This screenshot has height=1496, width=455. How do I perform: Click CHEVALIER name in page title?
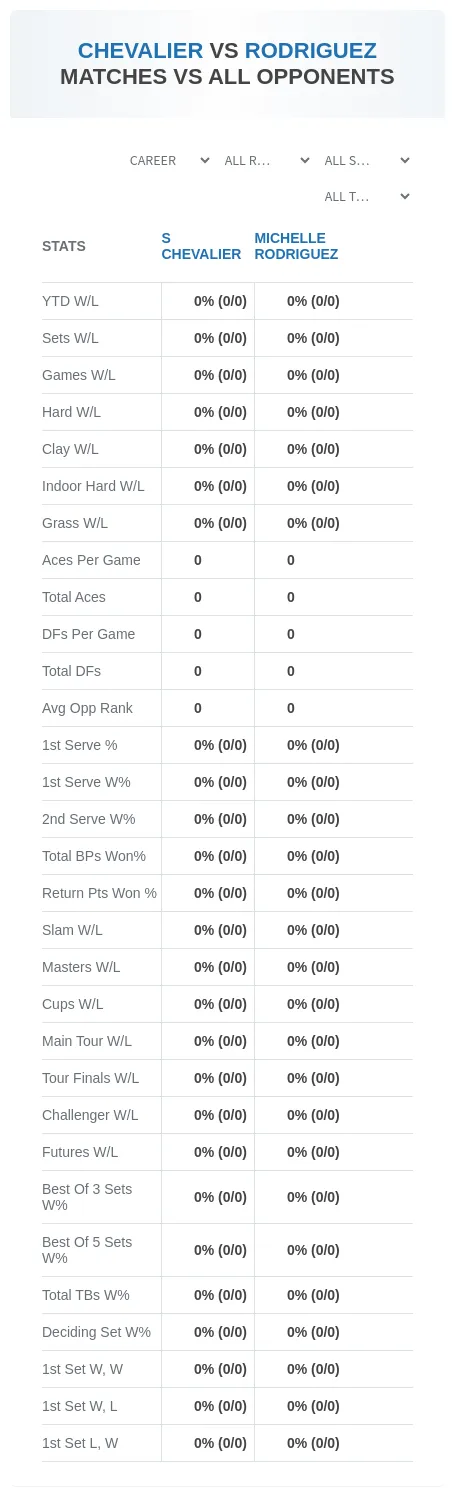point(140,51)
